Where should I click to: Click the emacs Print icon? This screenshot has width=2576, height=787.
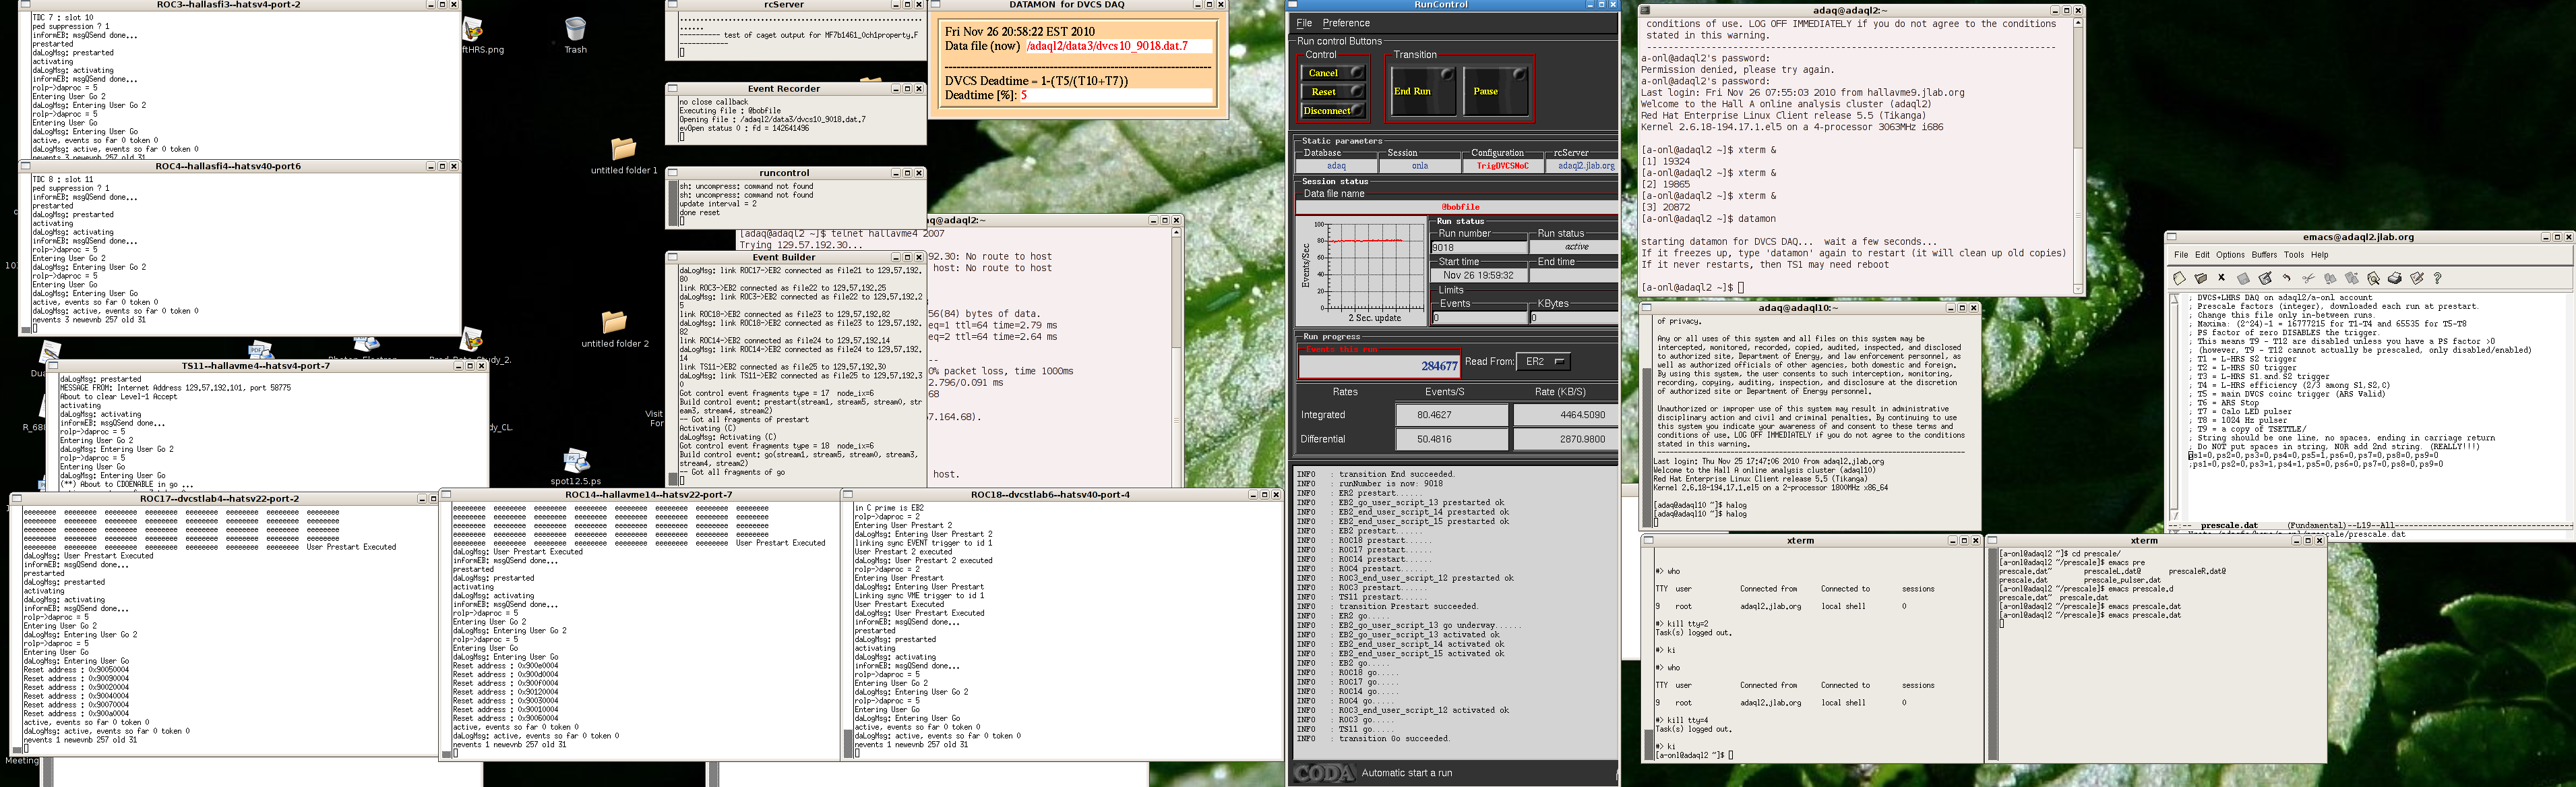2394,278
